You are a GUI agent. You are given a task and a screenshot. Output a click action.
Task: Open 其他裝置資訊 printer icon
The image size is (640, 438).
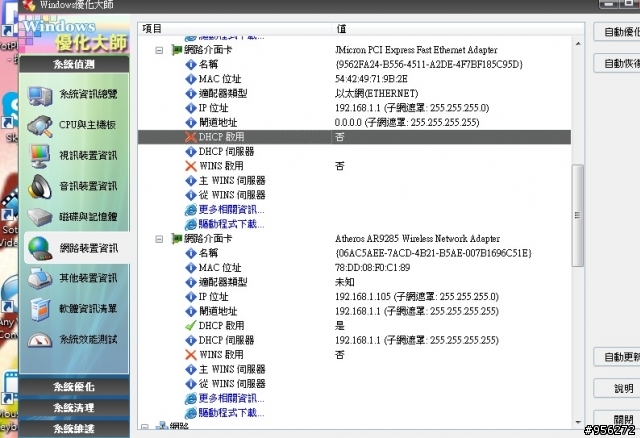pyautogui.click(x=40, y=278)
